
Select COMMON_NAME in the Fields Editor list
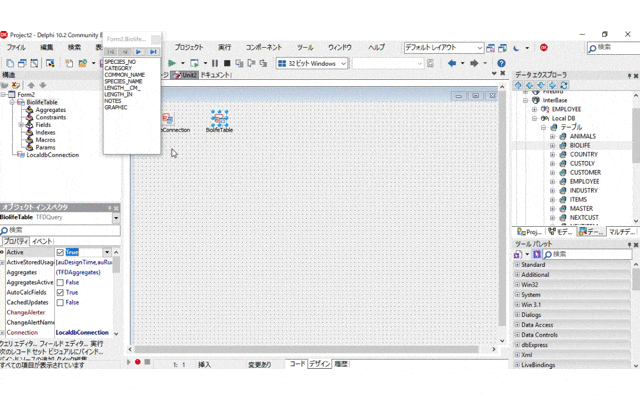[124, 75]
